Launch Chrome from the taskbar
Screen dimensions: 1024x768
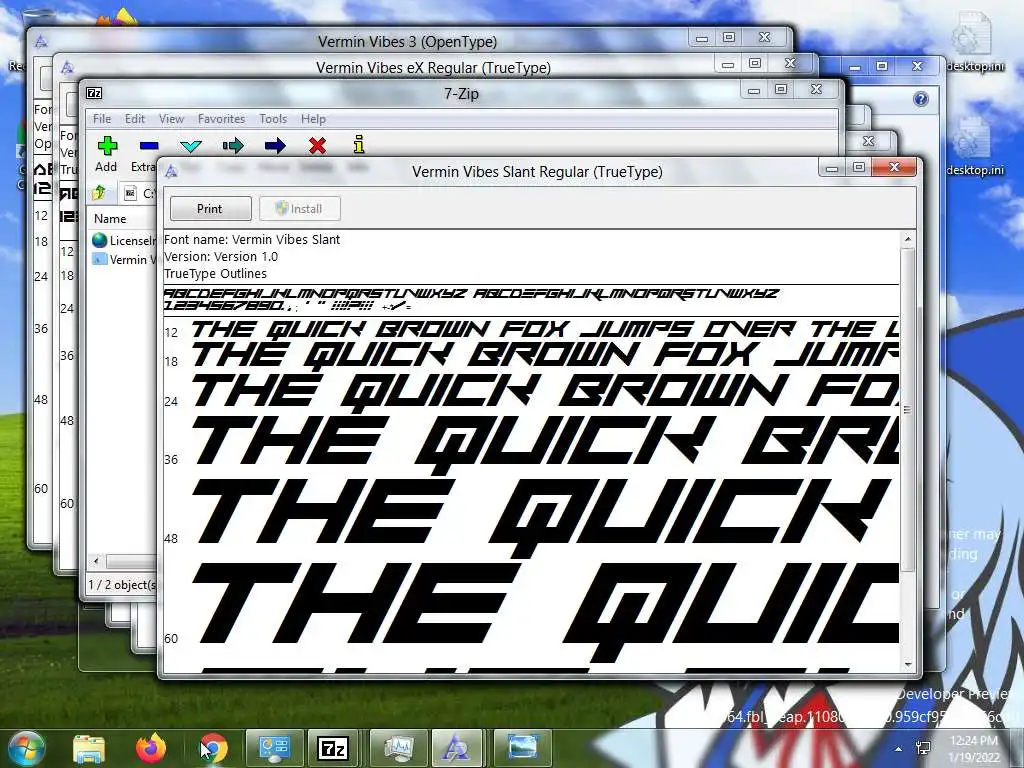pyautogui.click(x=213, y=748)
